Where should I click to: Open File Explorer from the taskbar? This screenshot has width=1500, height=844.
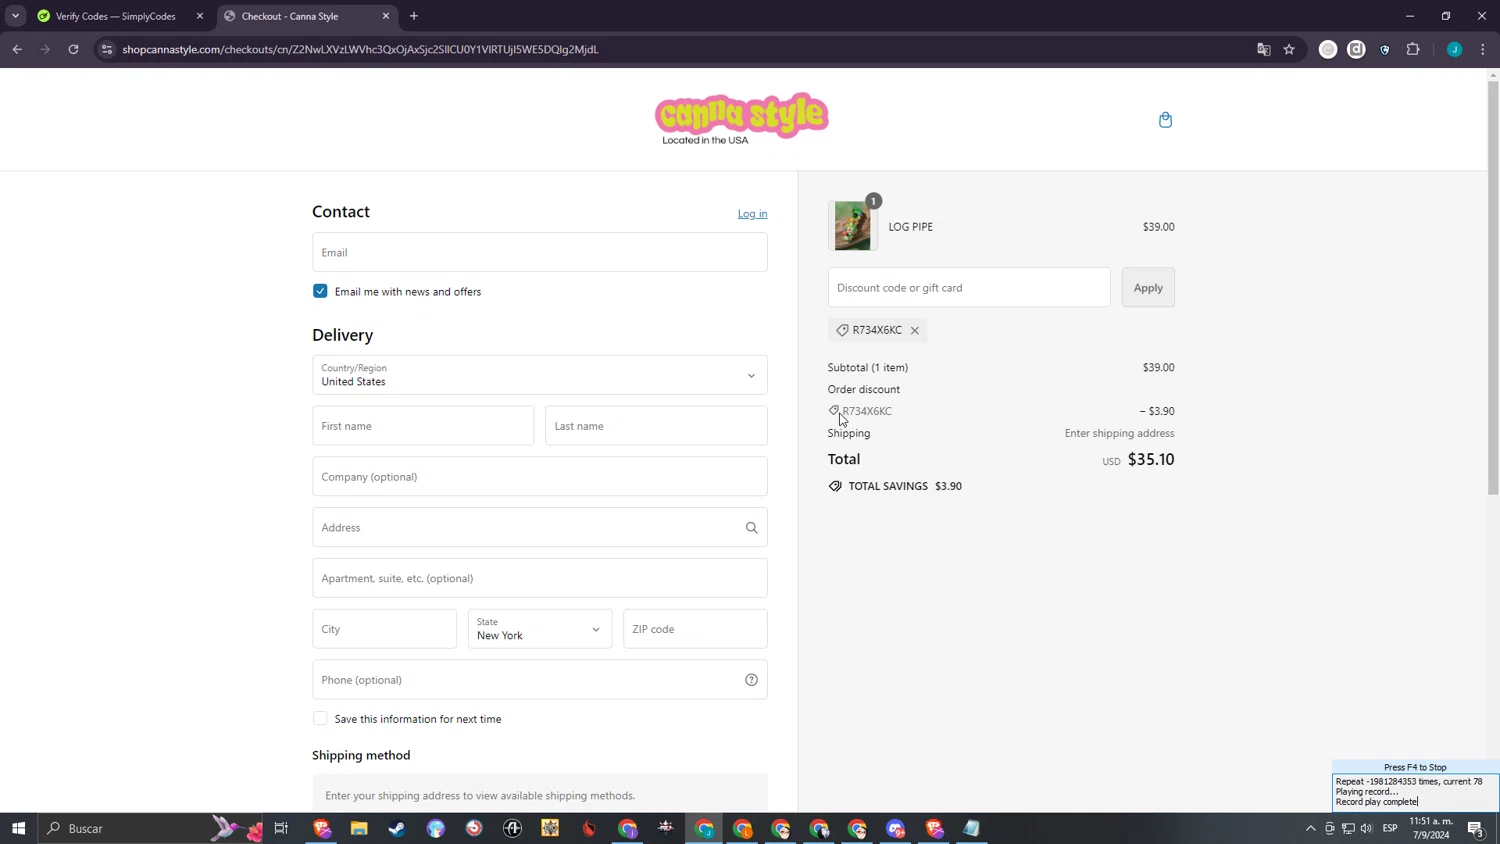click(x=359, y=828)
